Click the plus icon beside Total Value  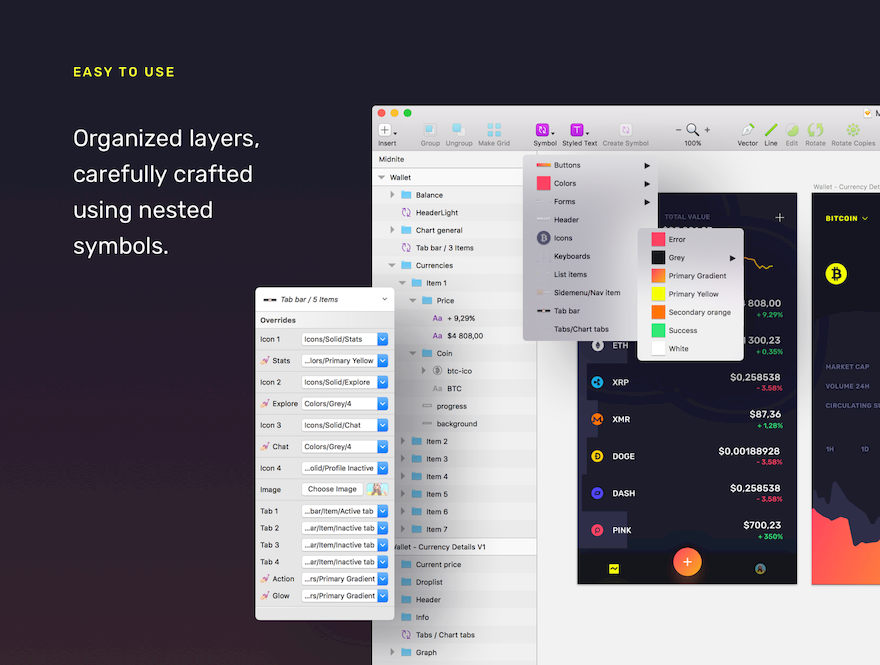tap(780, 218)
